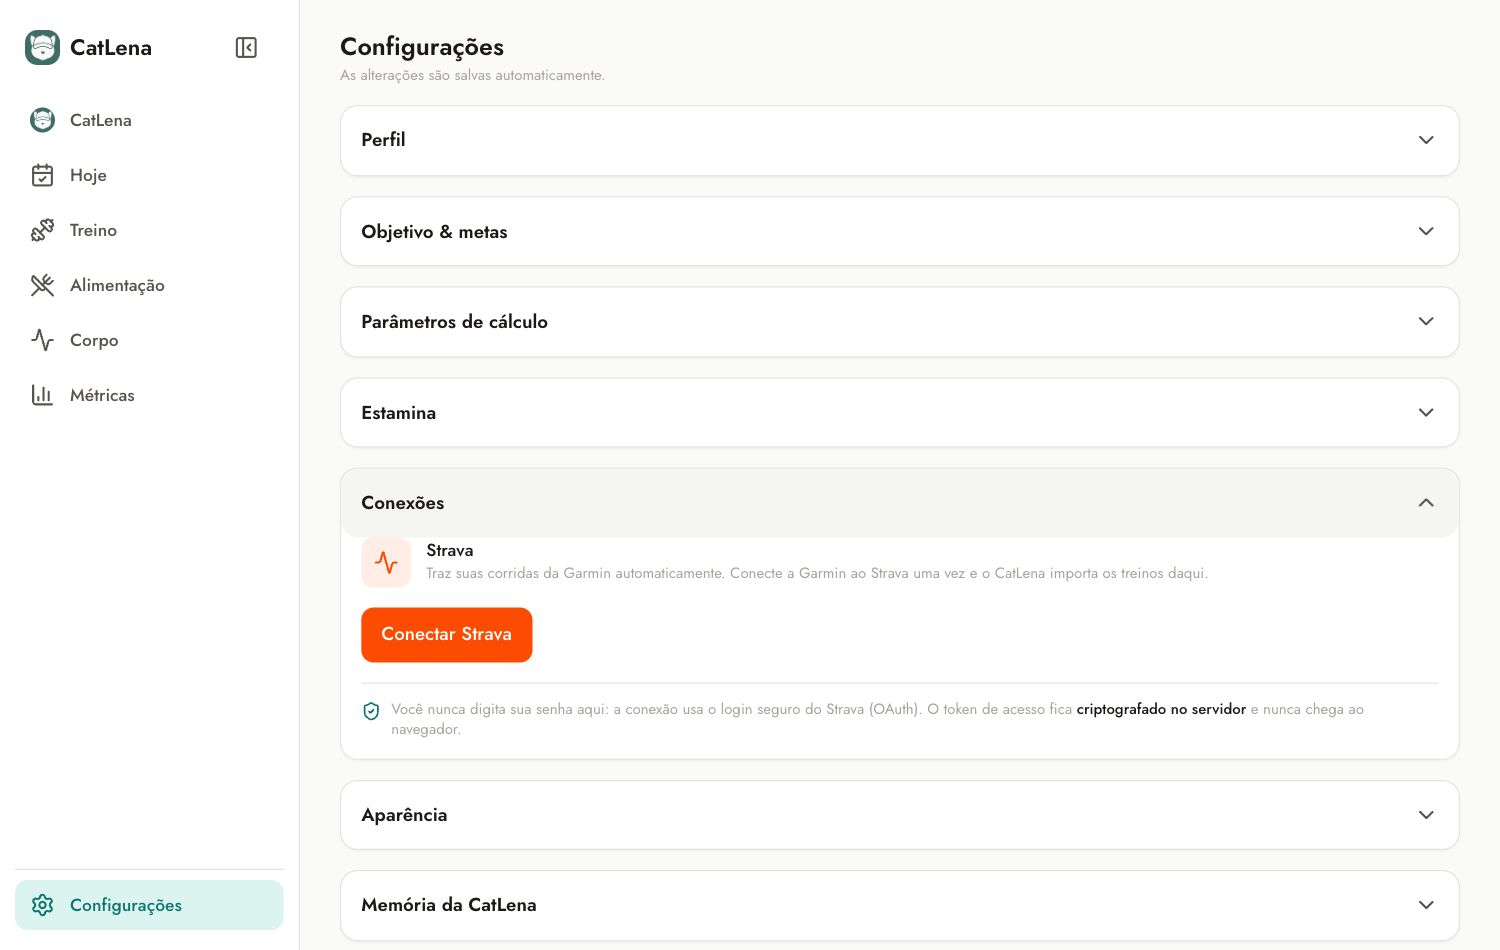This screenshot has height=950, width=1500.
Task: Click the Conectar Strava button
Action: tap(446, 635)
